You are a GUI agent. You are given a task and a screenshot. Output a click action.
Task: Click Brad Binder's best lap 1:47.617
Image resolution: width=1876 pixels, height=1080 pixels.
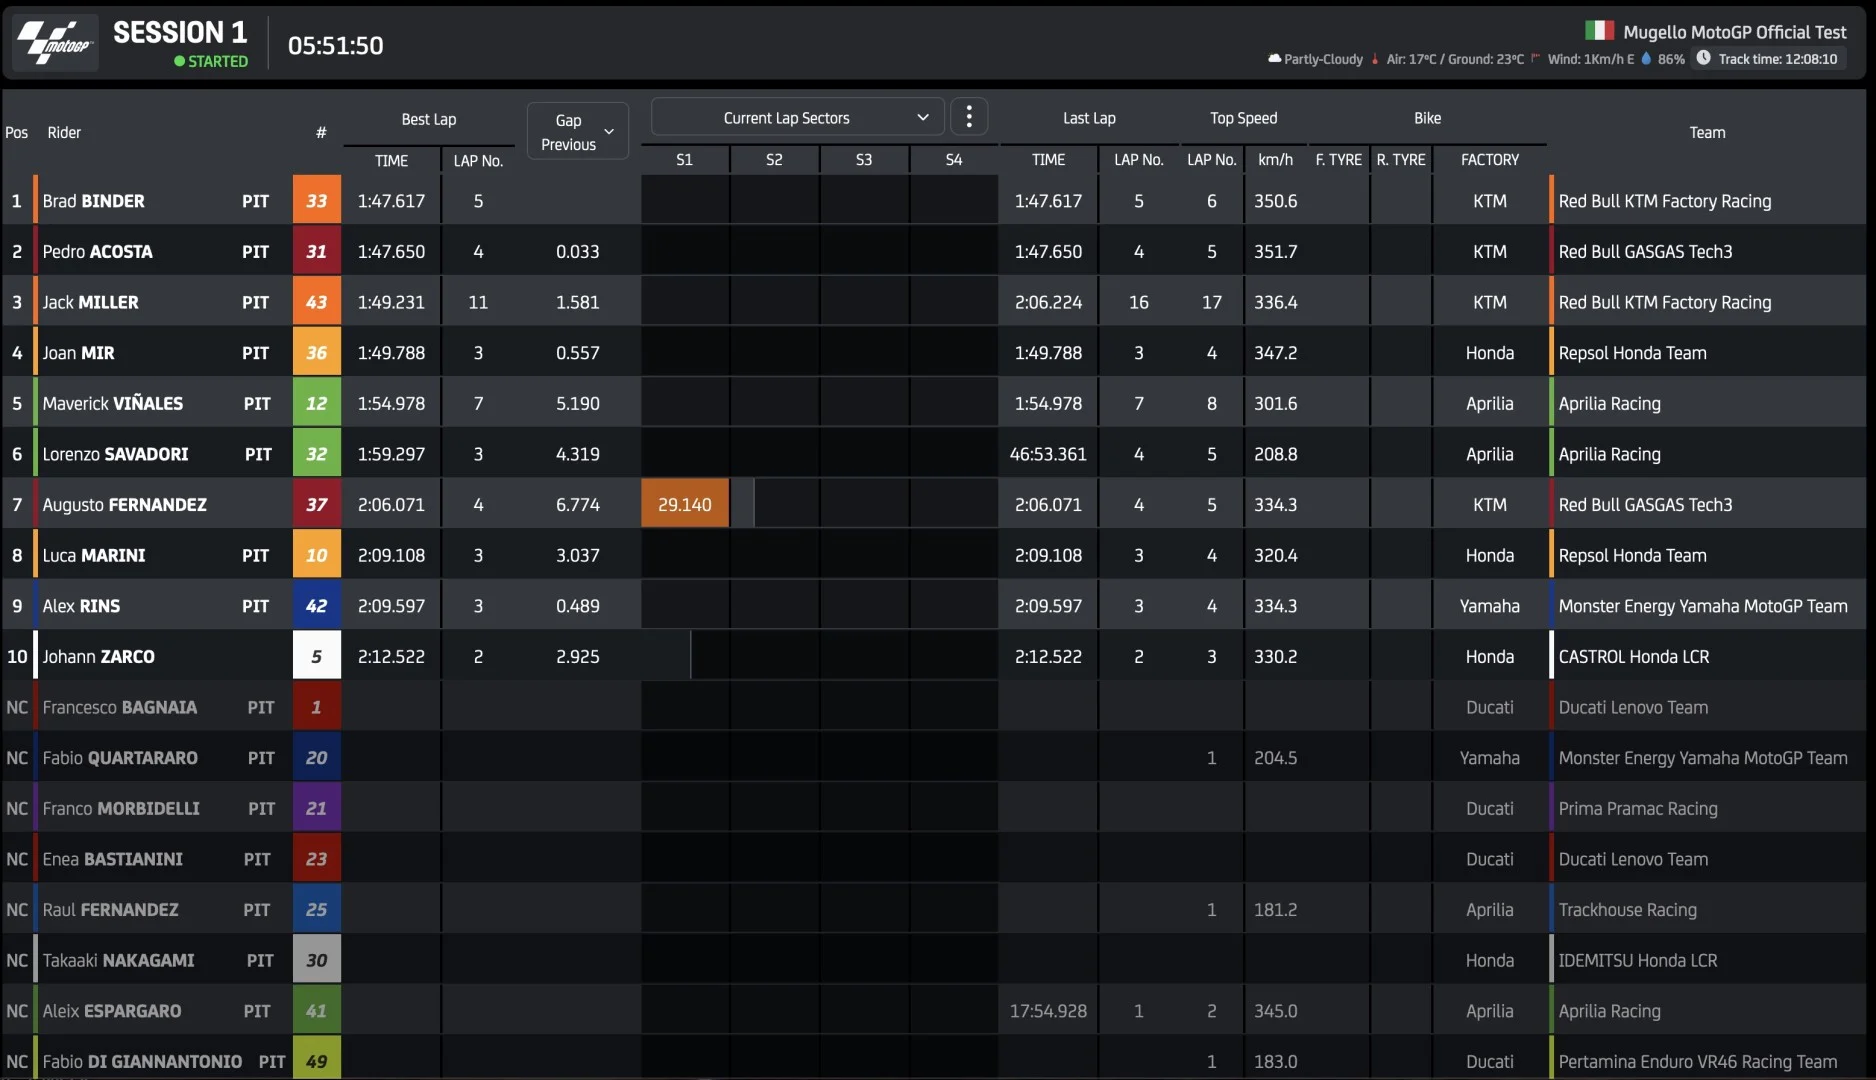[x=391, y=201]
